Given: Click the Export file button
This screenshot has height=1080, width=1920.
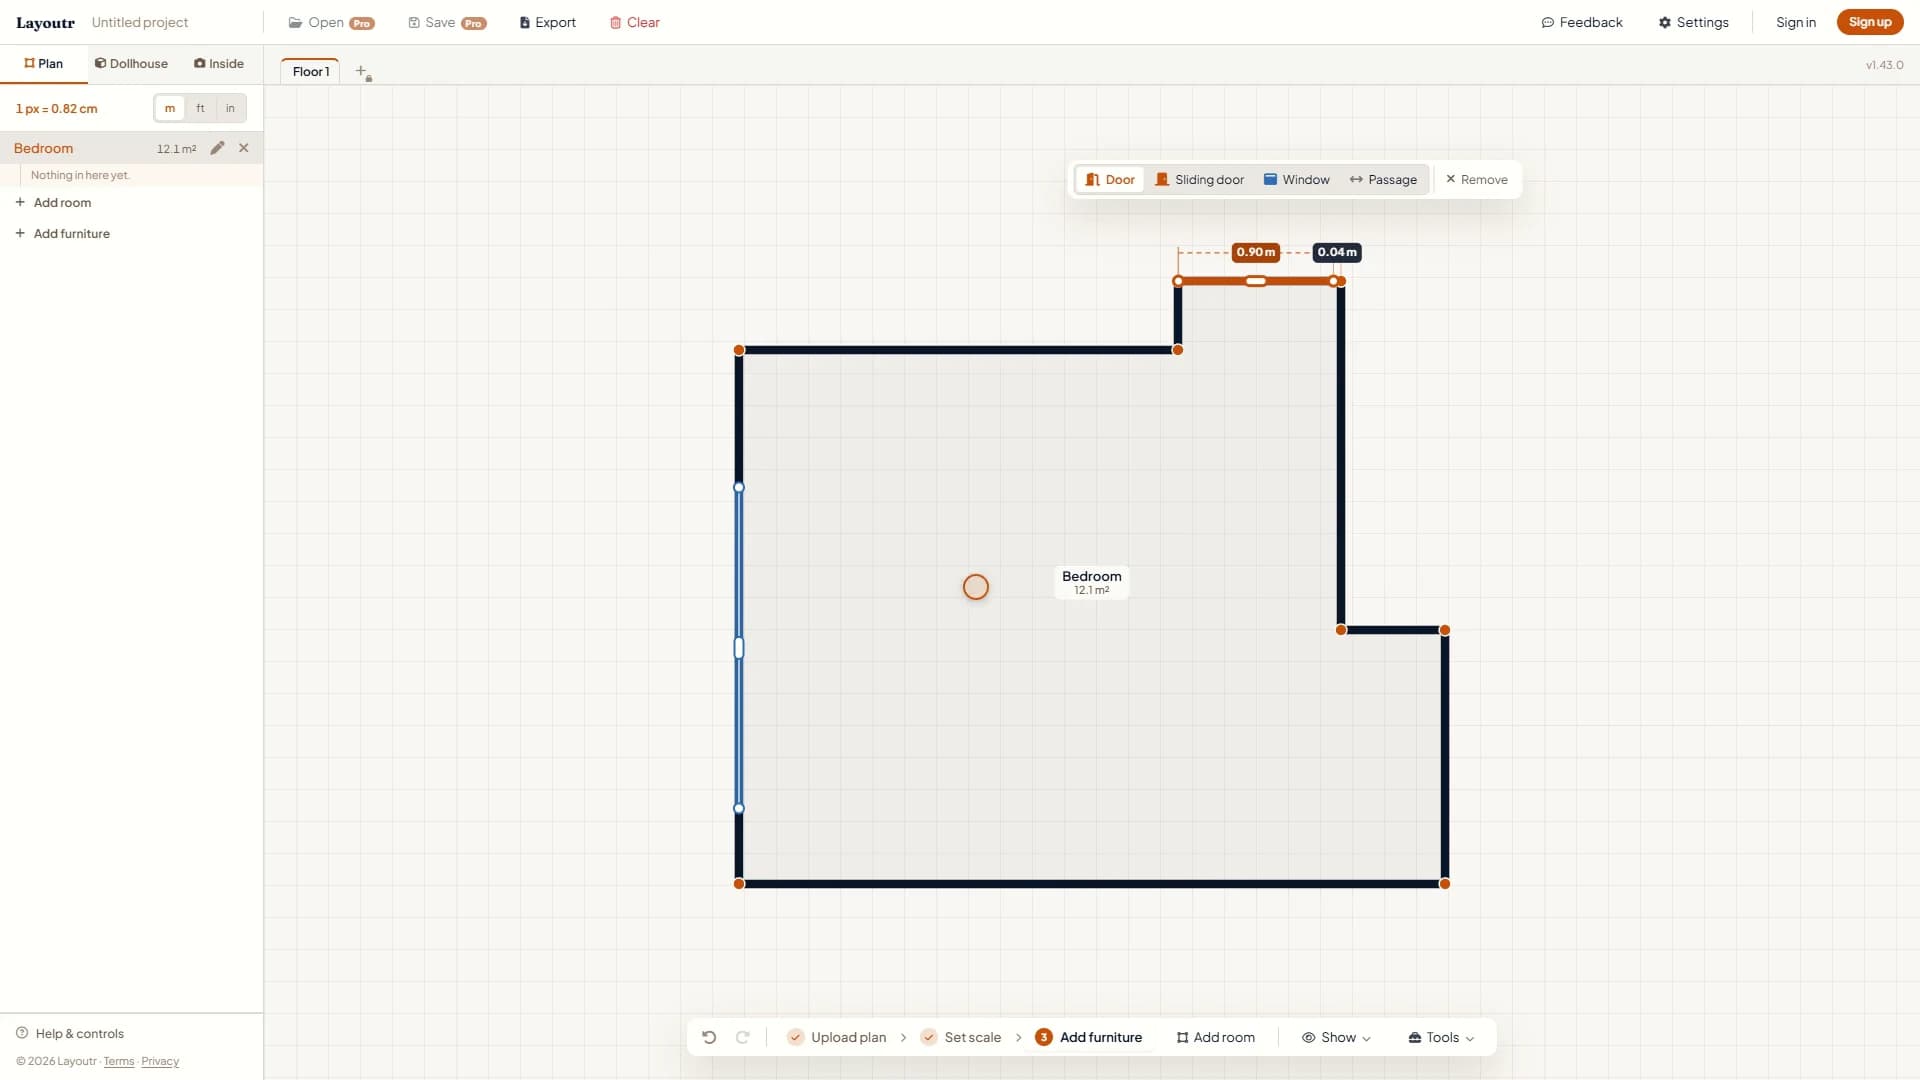Looking at the screenshot, I should tap(547, 22).
